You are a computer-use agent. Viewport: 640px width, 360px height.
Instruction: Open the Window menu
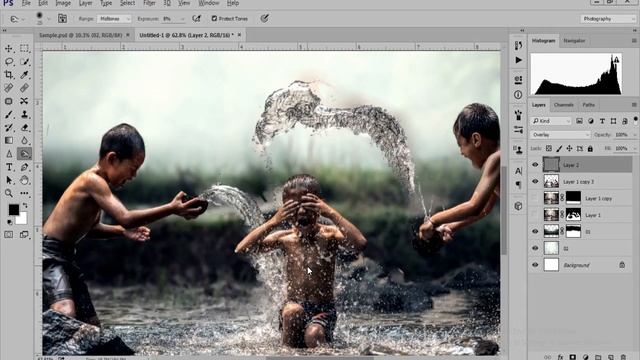(x=209, y=3)
